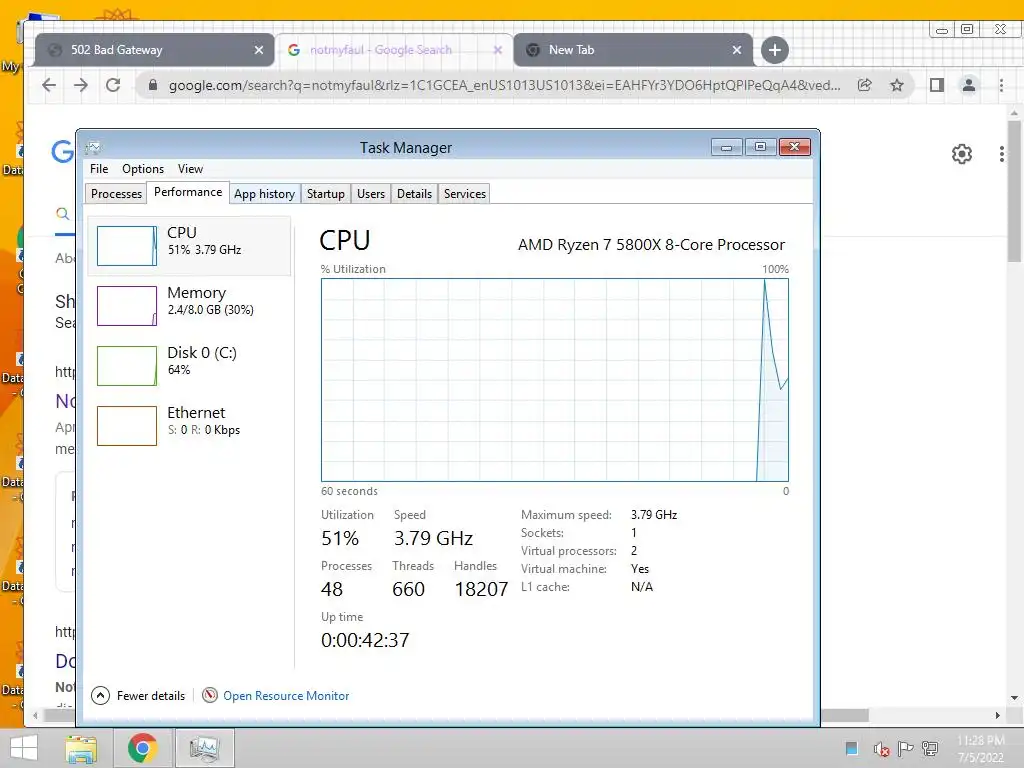Click the Chrome address bar URL
The width and height of the screenshot is (1024, 768).
[504, 86]
